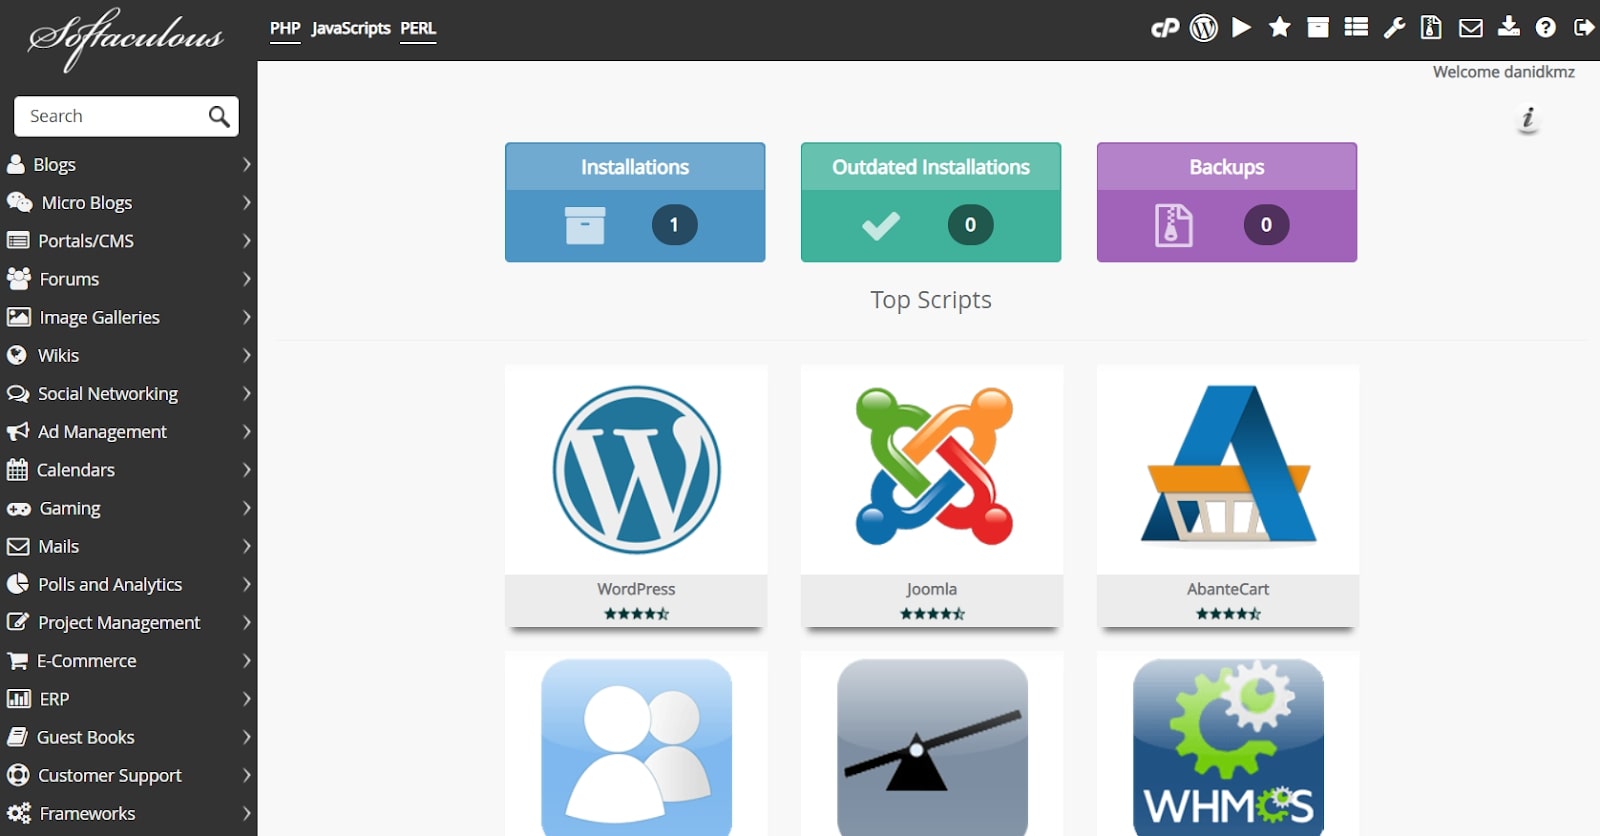Viewport: 1600px width, 836px height.
Task: Open the WHMCS script logo
Action: pyautogui.click(x=1228, y=747)
